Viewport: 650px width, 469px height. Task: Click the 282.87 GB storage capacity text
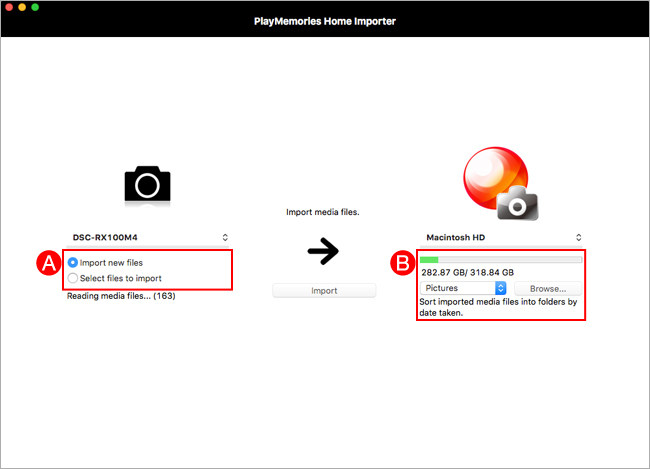[x=467, y=272]
